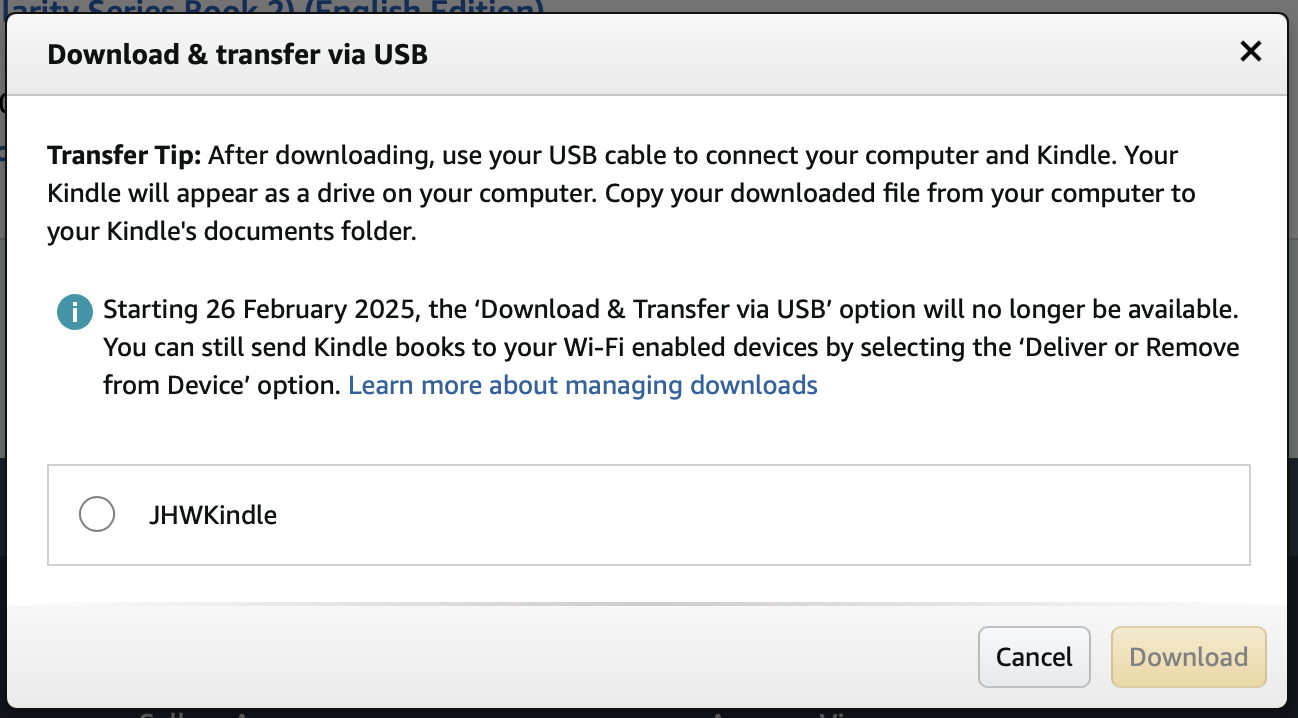The image size is (1298, 718).
Task: Click the JHWKindle device name label
Action: click(x=212, y=515)
